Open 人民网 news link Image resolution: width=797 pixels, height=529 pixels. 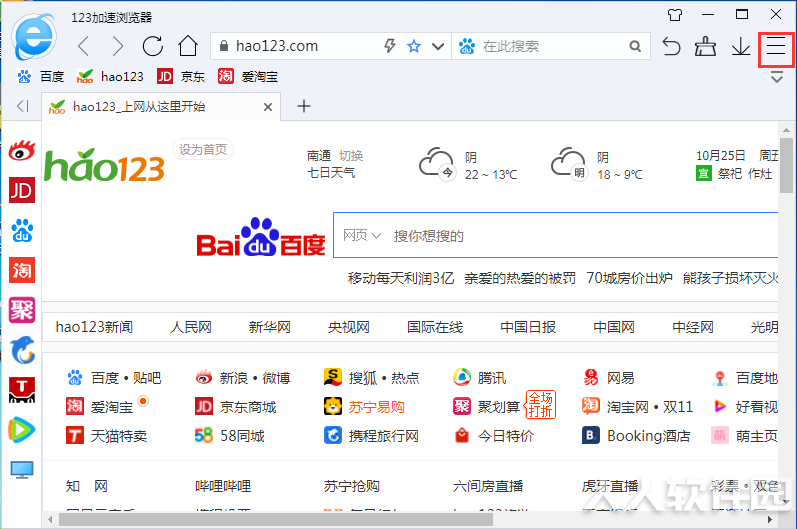pos(191,327)
